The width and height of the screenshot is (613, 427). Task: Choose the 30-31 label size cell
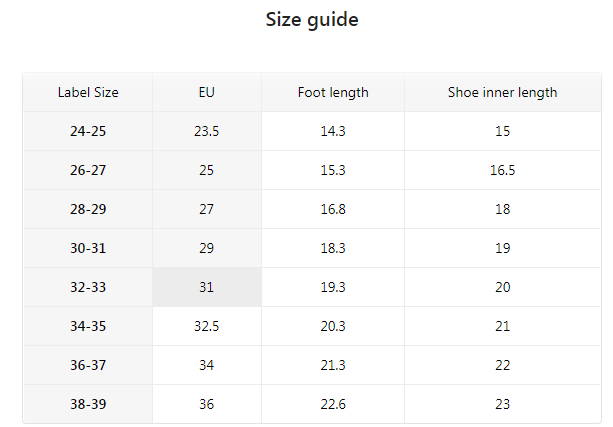coord(88,248)
